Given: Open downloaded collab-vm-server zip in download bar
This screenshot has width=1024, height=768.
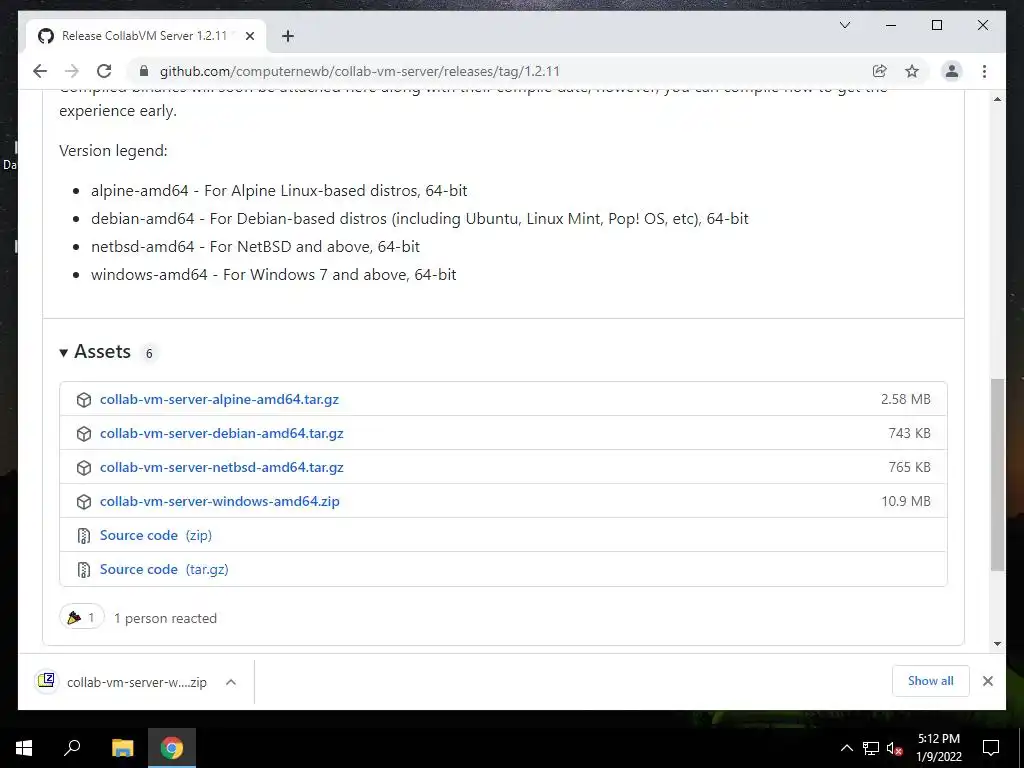Looking at the screenshot, I should coord(127,682).
